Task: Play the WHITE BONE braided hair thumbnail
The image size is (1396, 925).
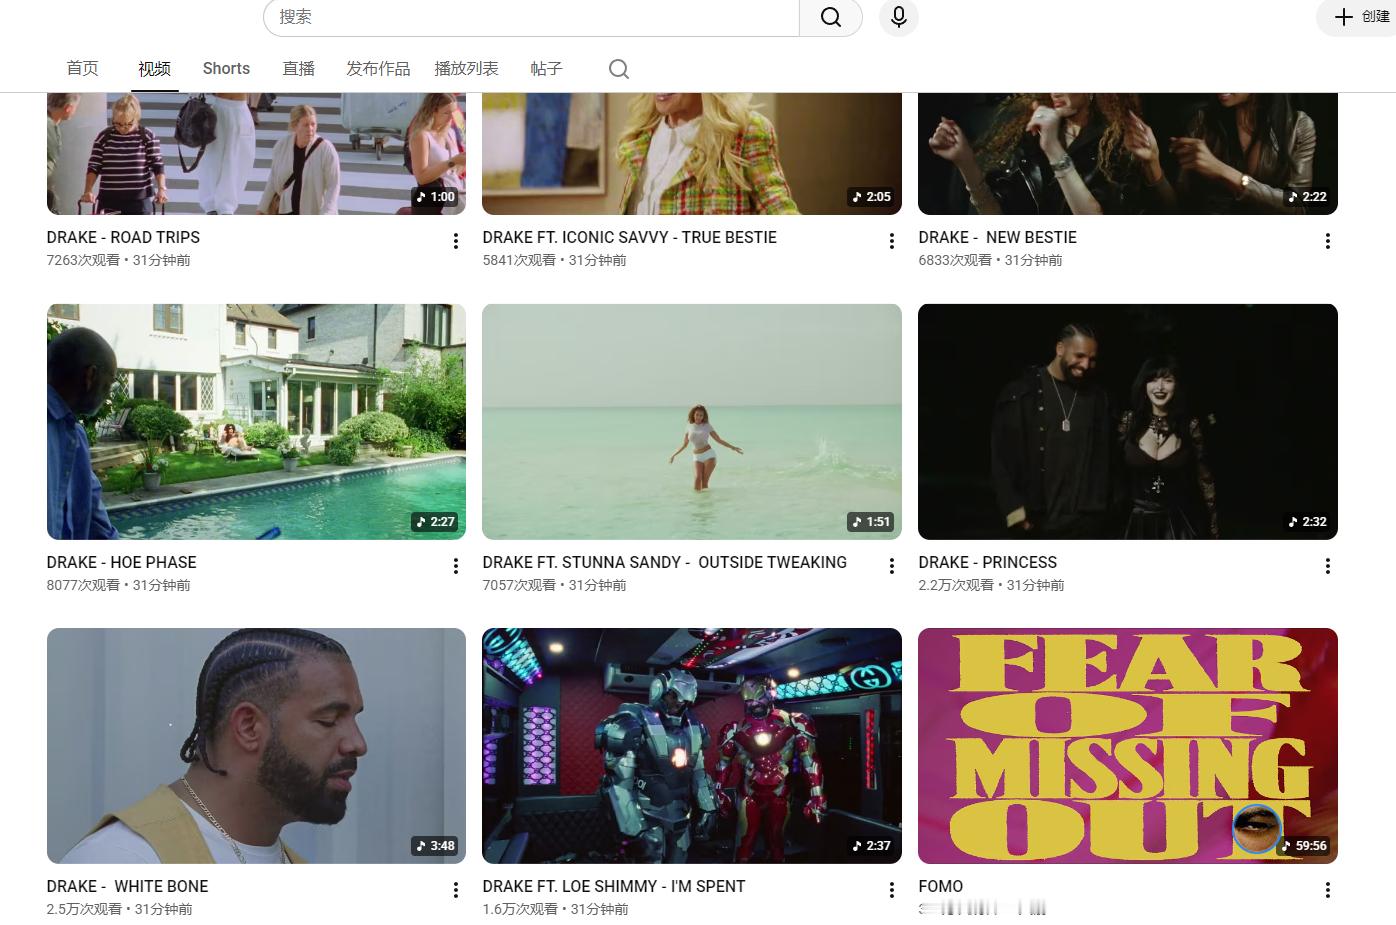Action: pyautogui.click(x=256, y=746)
